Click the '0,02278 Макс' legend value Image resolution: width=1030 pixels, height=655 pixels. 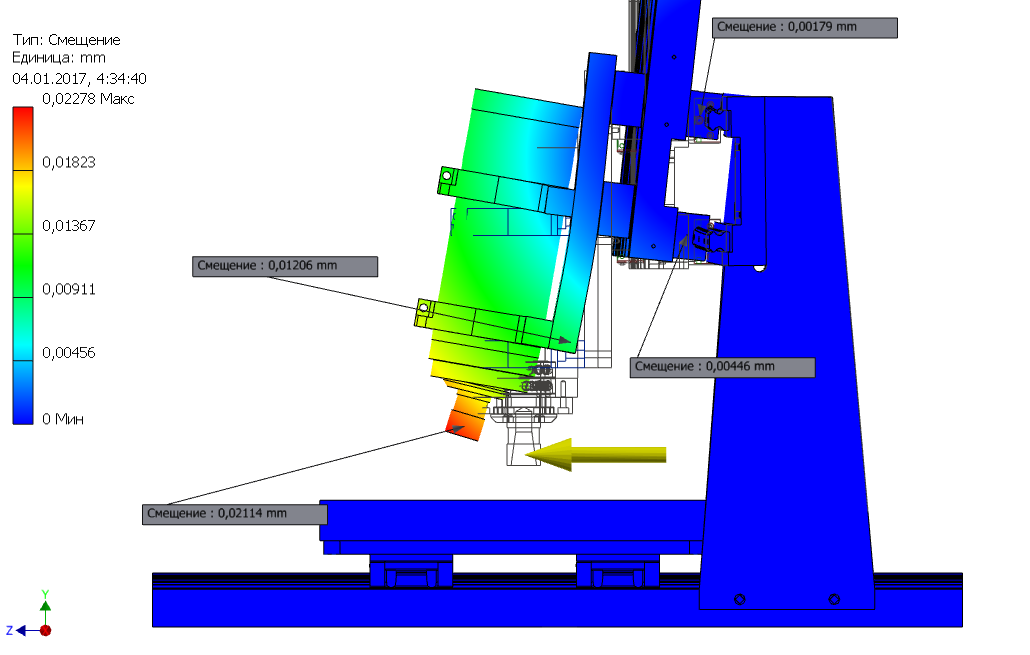(88, 99)
